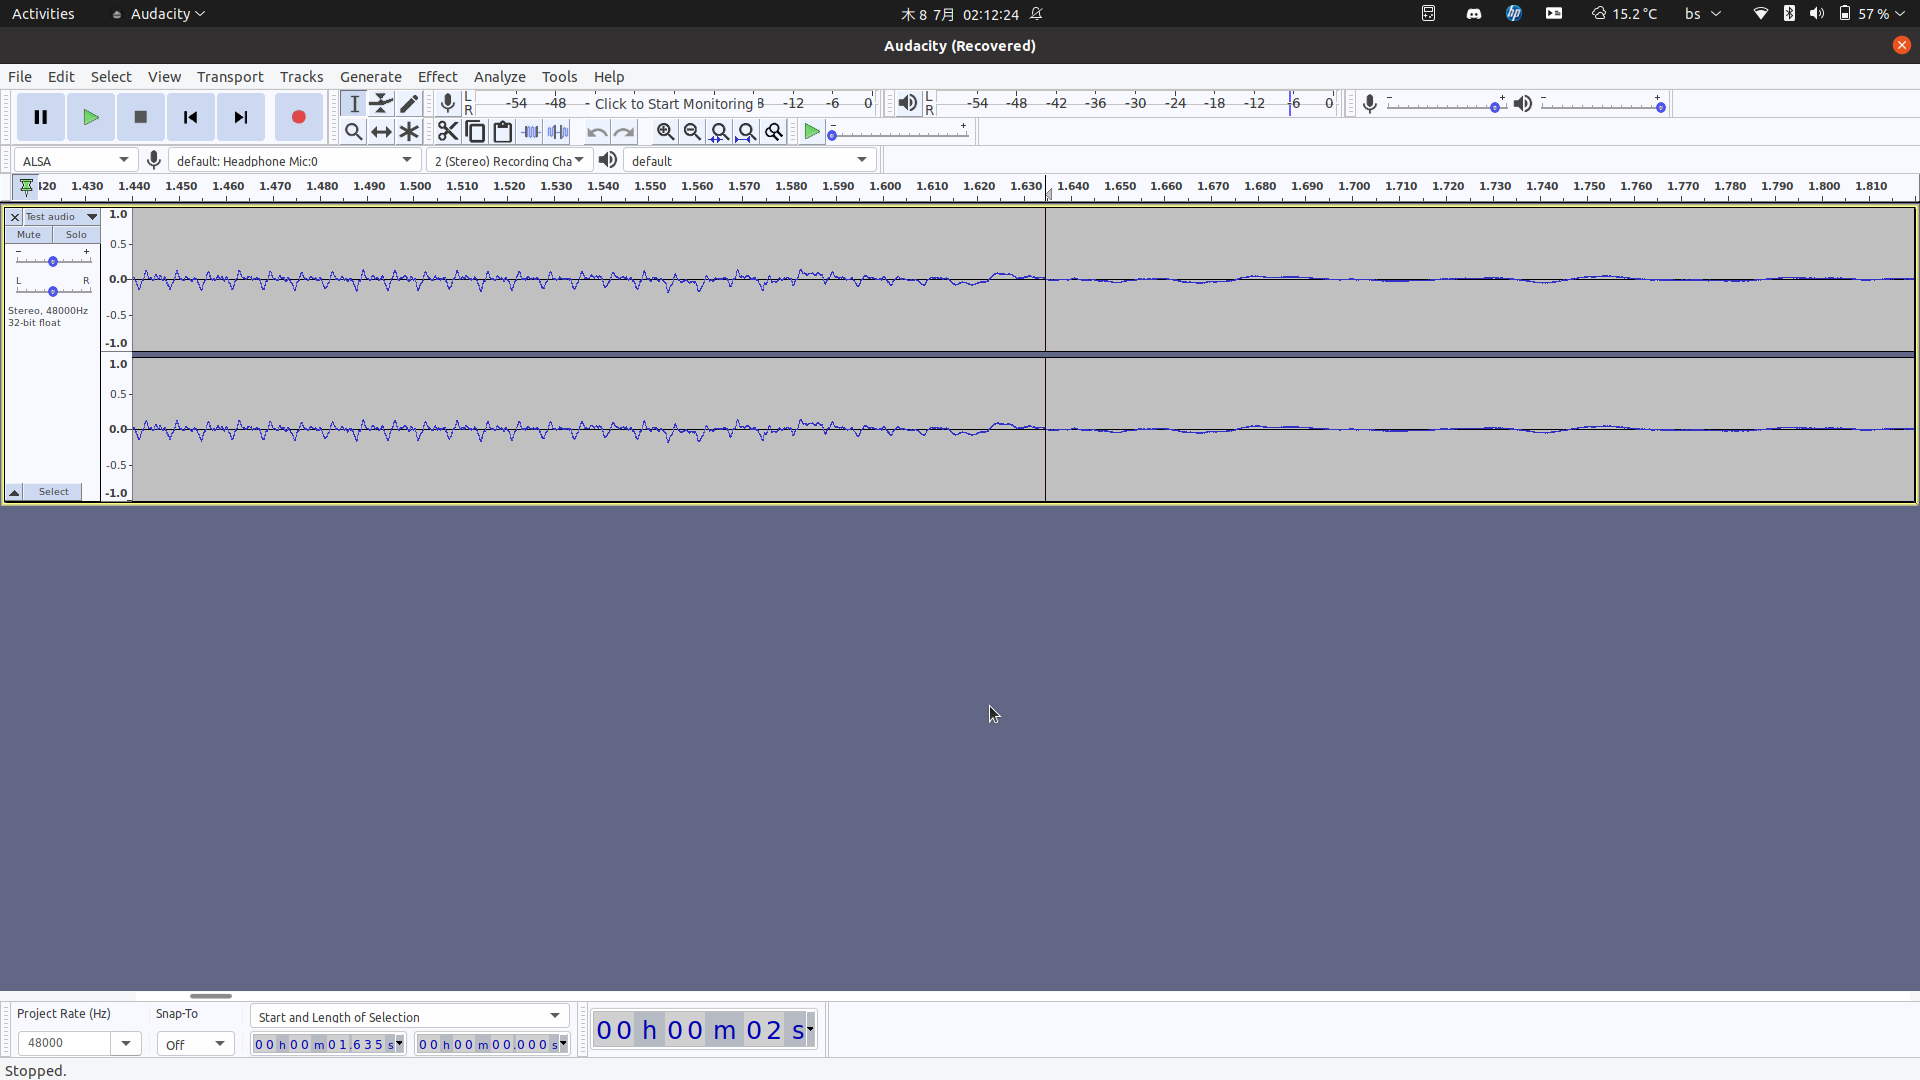Open the Snap-To dropdown

coord(195,1043)
